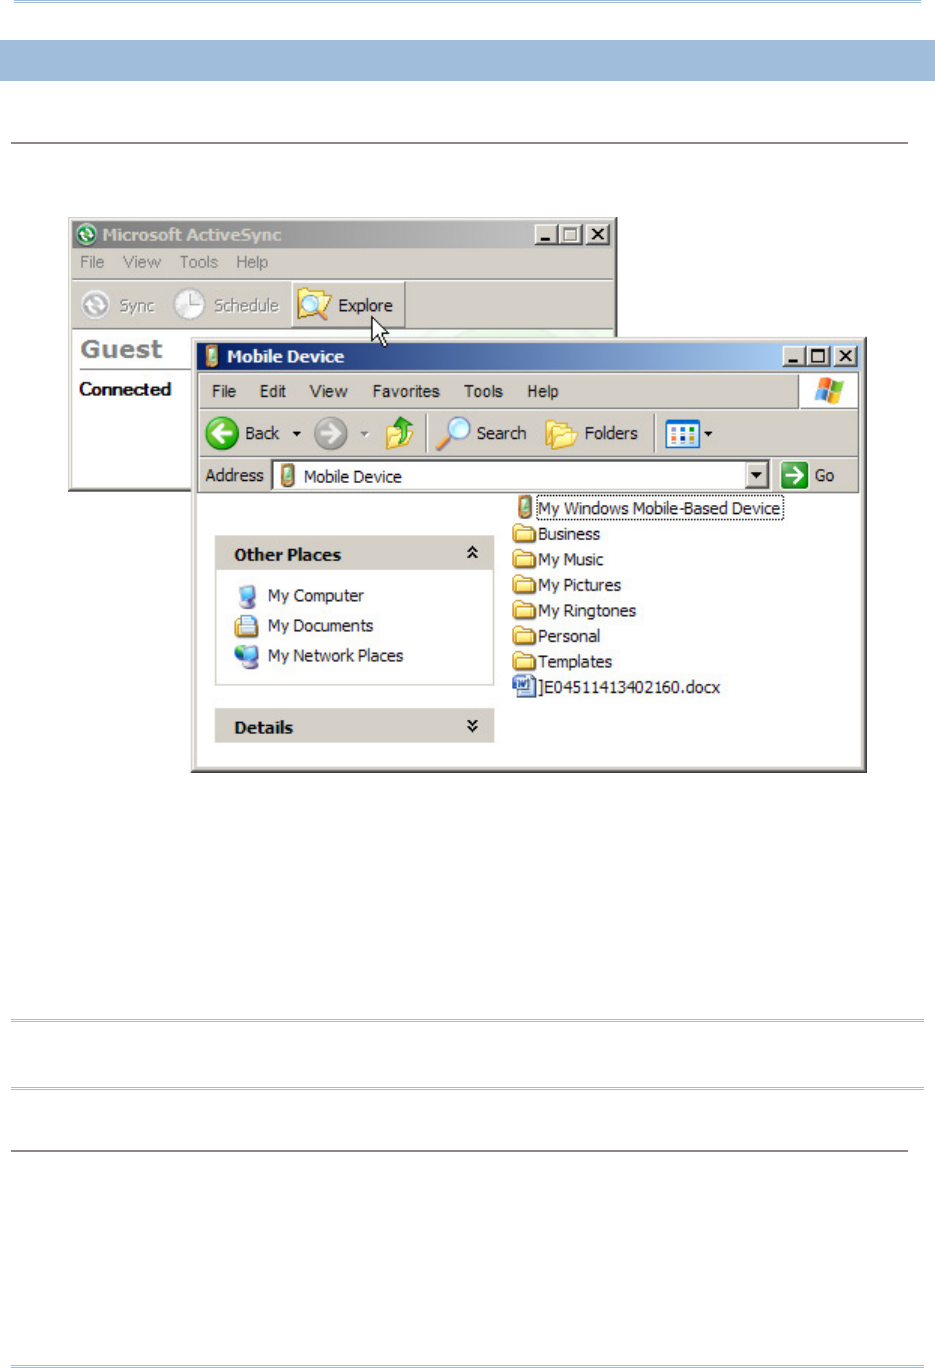
Task: Open Back button history dropdown arrow
Action: pyautogui.click(x=296, y=434)
